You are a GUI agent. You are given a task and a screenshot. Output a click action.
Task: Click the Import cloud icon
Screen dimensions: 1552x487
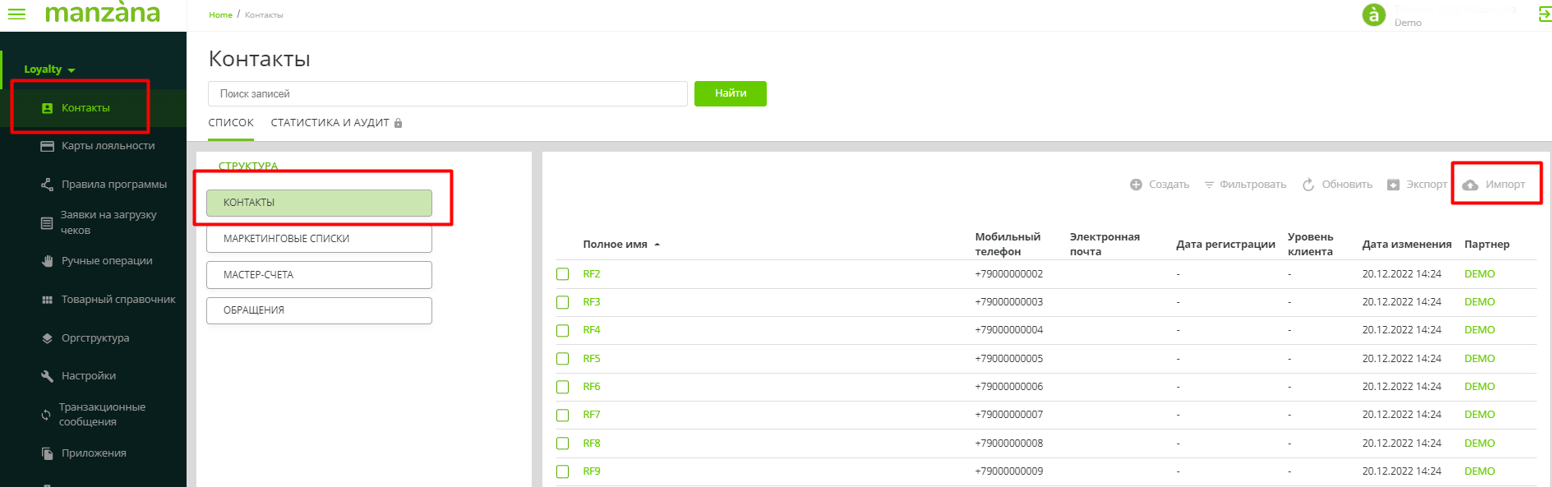click(1470, 185)
